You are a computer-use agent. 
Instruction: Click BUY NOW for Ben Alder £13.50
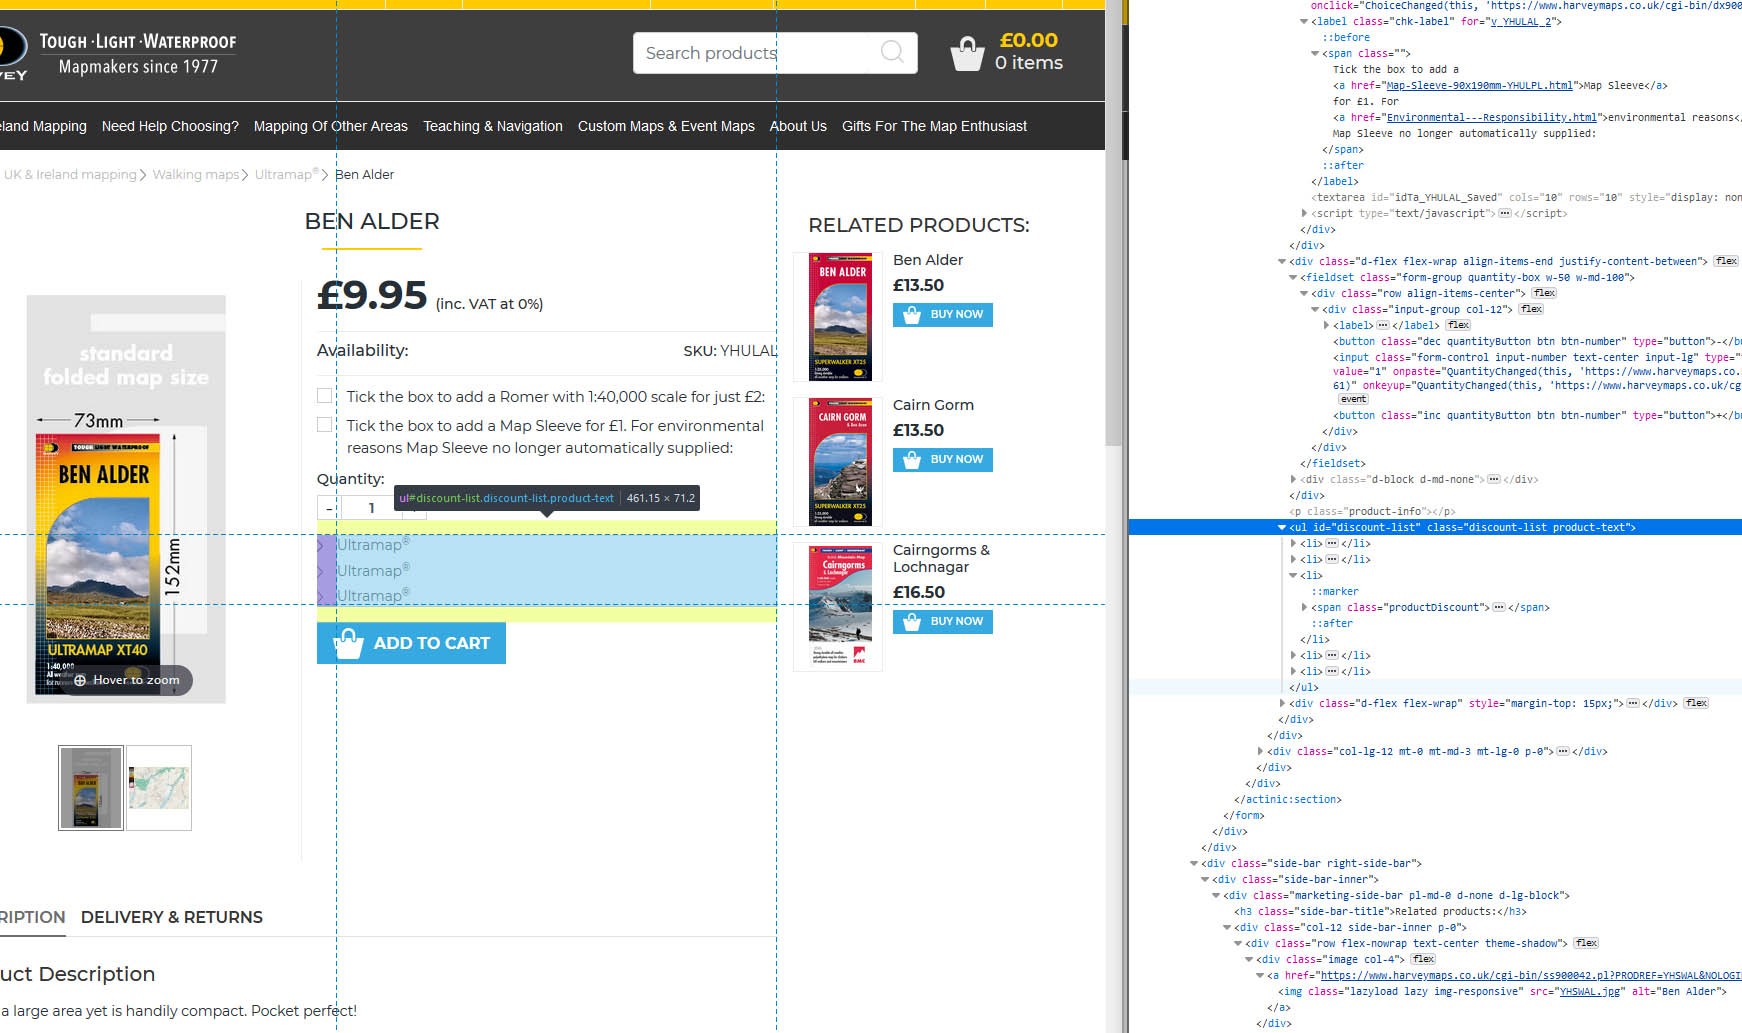click(942, 315)
